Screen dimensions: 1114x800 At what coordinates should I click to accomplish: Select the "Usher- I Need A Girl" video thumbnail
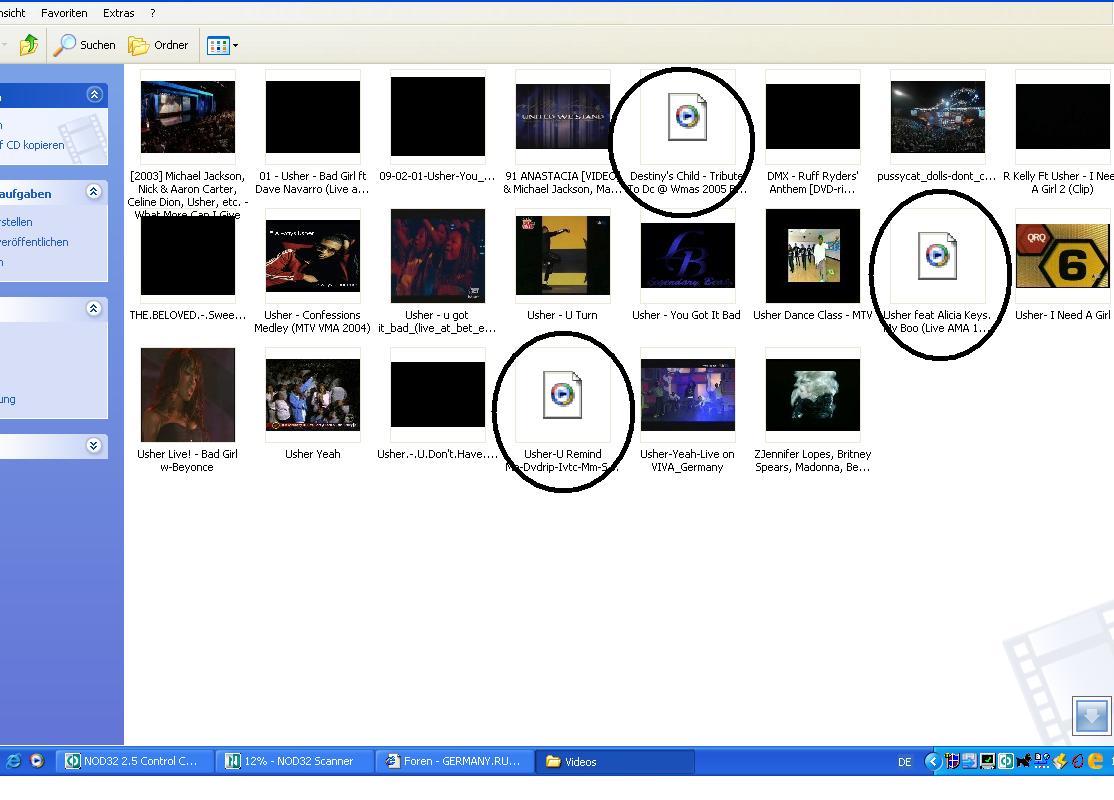pyautogui.click(x=1063, y=256)
